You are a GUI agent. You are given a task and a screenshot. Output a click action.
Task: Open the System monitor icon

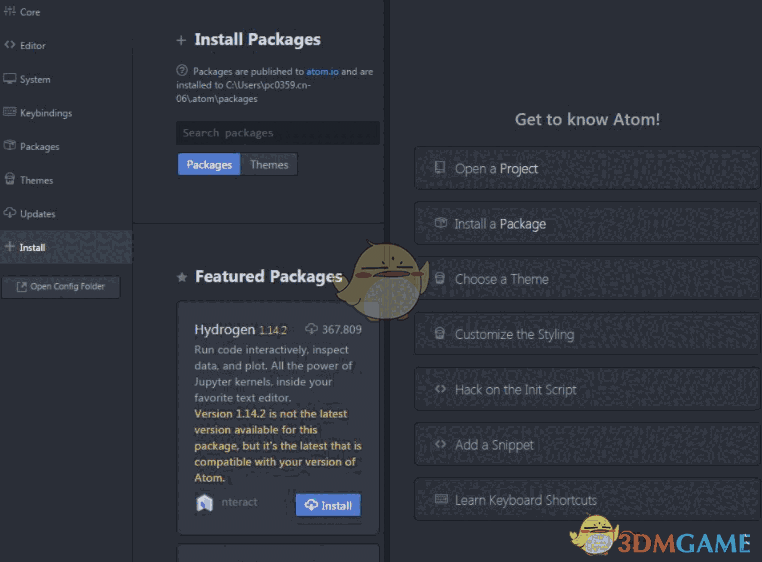tap(9, 78)
